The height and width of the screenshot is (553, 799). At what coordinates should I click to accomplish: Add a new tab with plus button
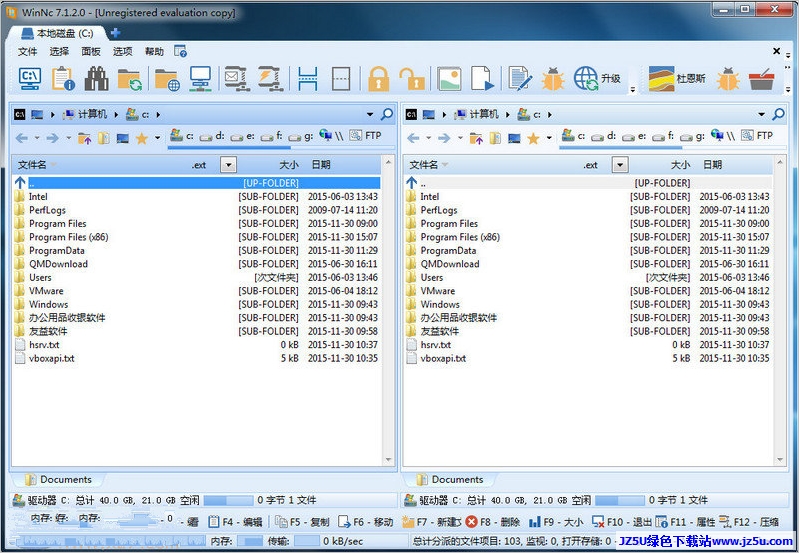click(116, 33)
